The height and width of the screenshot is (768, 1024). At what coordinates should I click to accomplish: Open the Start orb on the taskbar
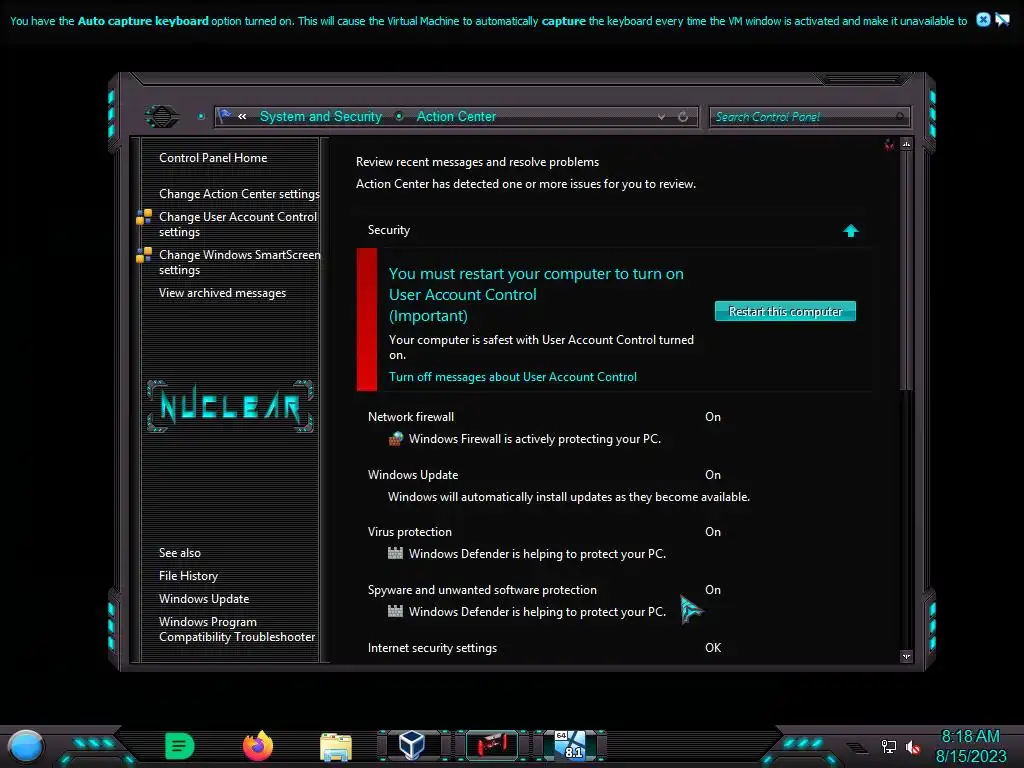click(x=27, y=747)
